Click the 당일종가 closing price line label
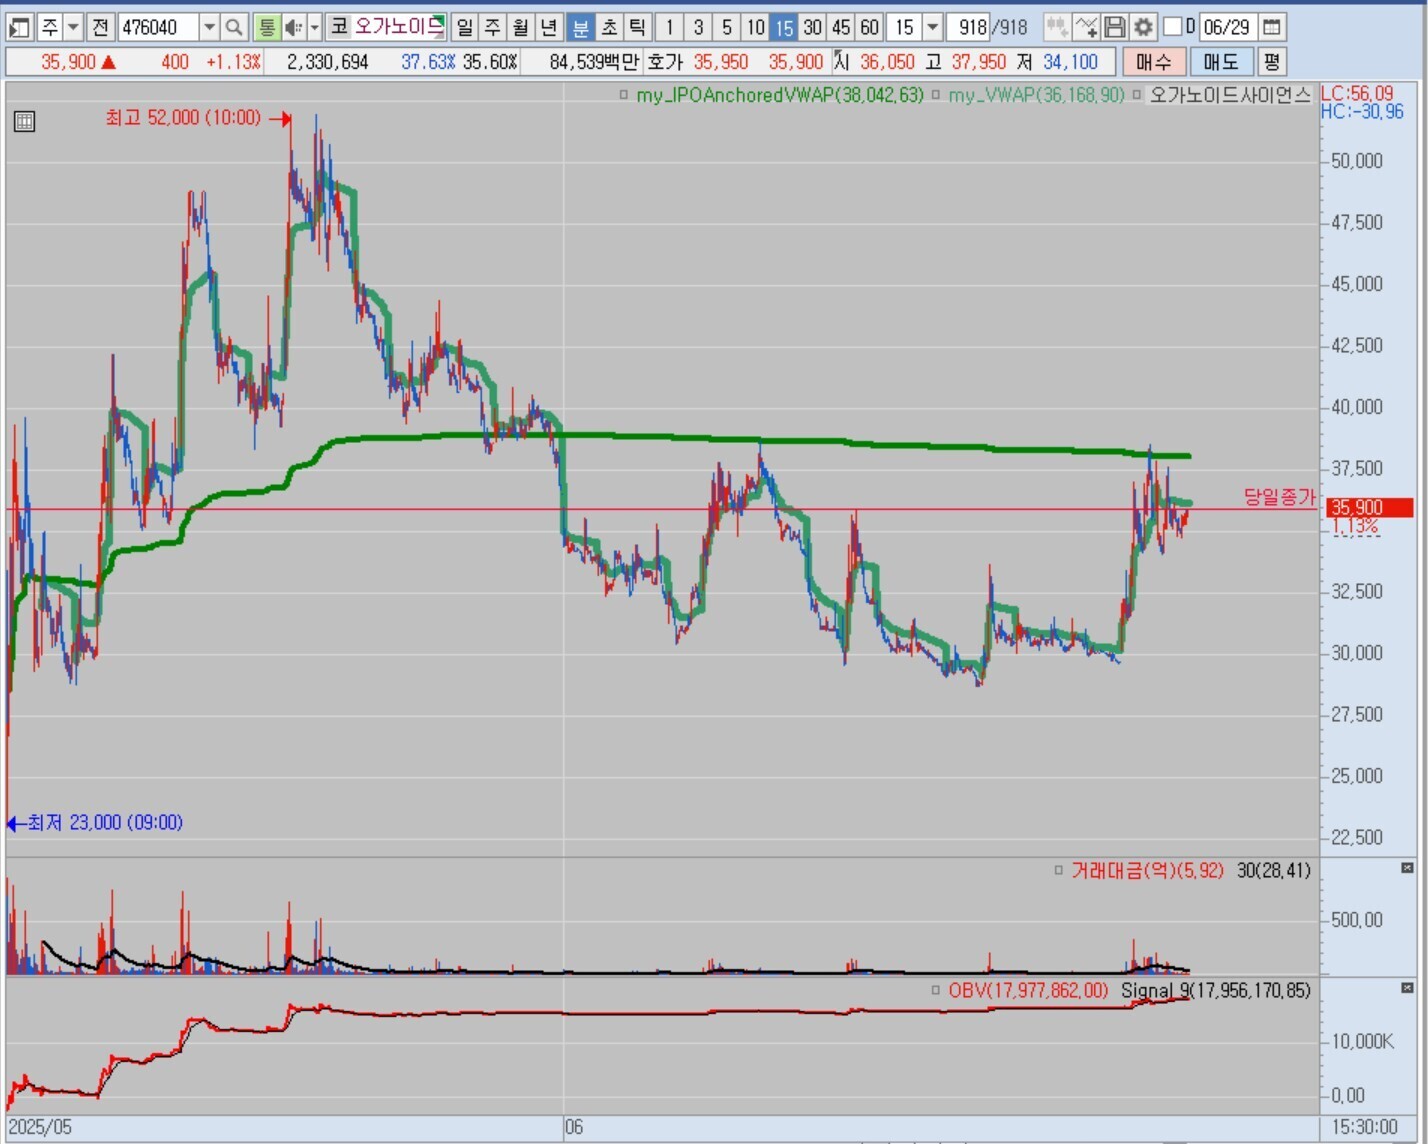This screenshot has width=1428, height=1144. pyautogui.click(x=1279, y=497)
